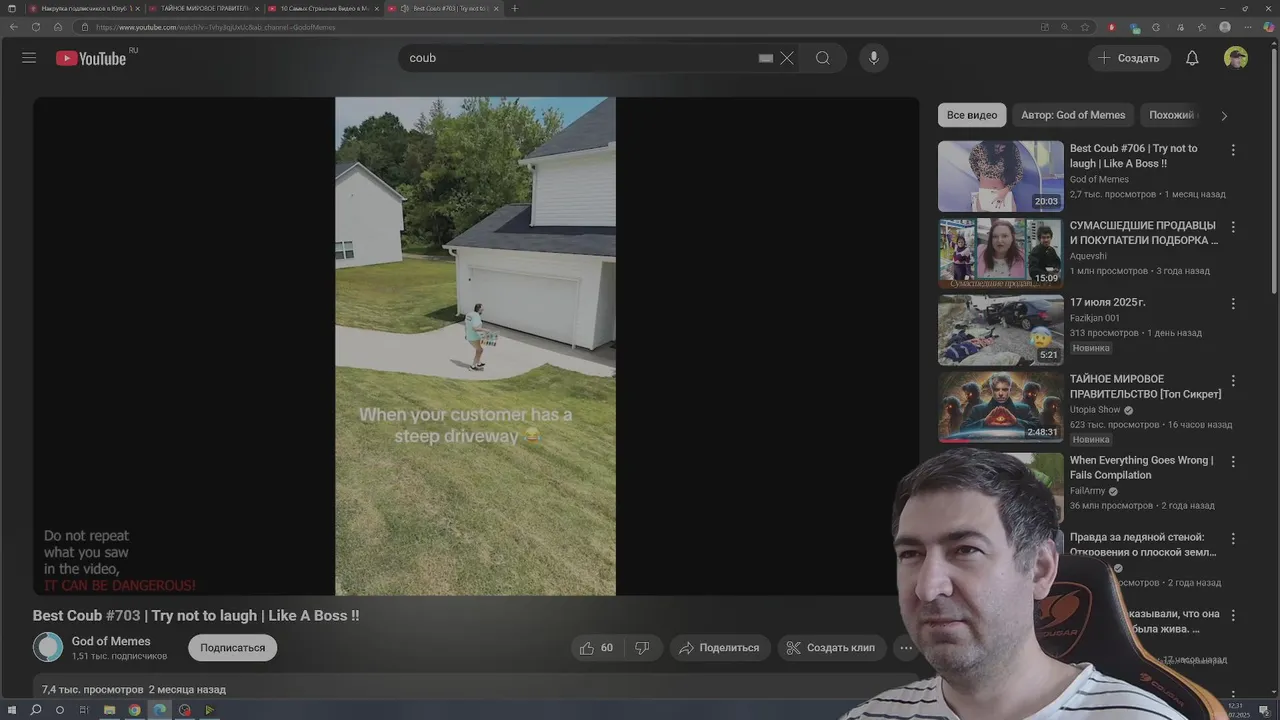
Task: Select the Все видео filter chip
Action: (972, 115)
